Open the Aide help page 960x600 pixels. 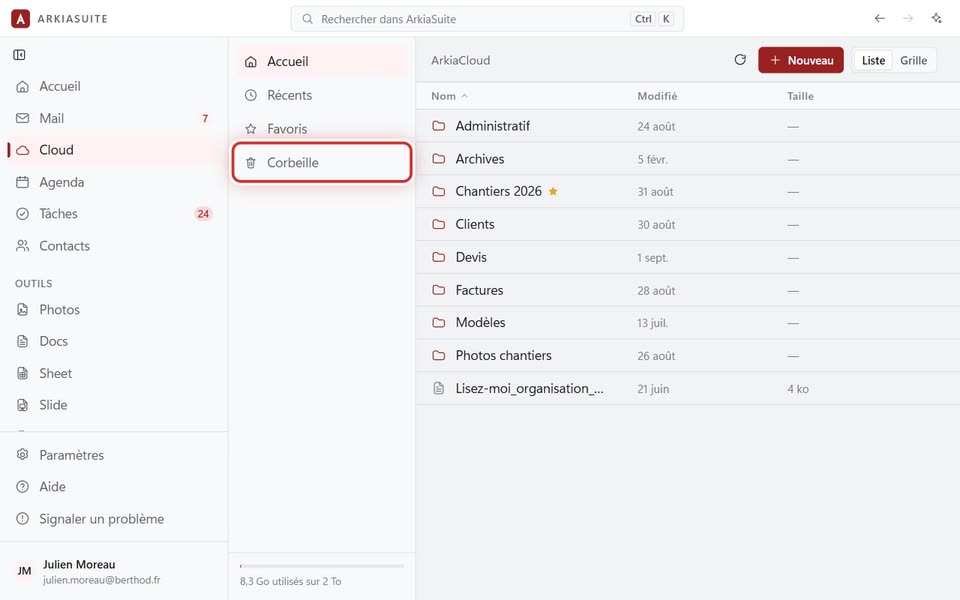(114, 487)
